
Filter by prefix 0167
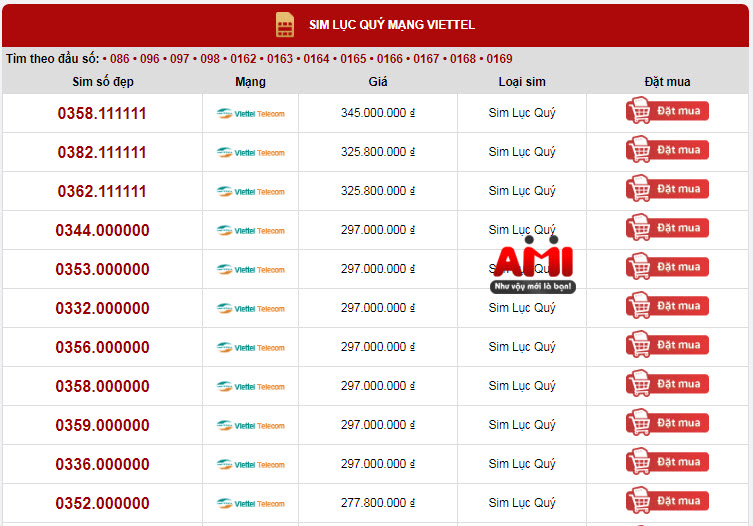coord(426,59)
